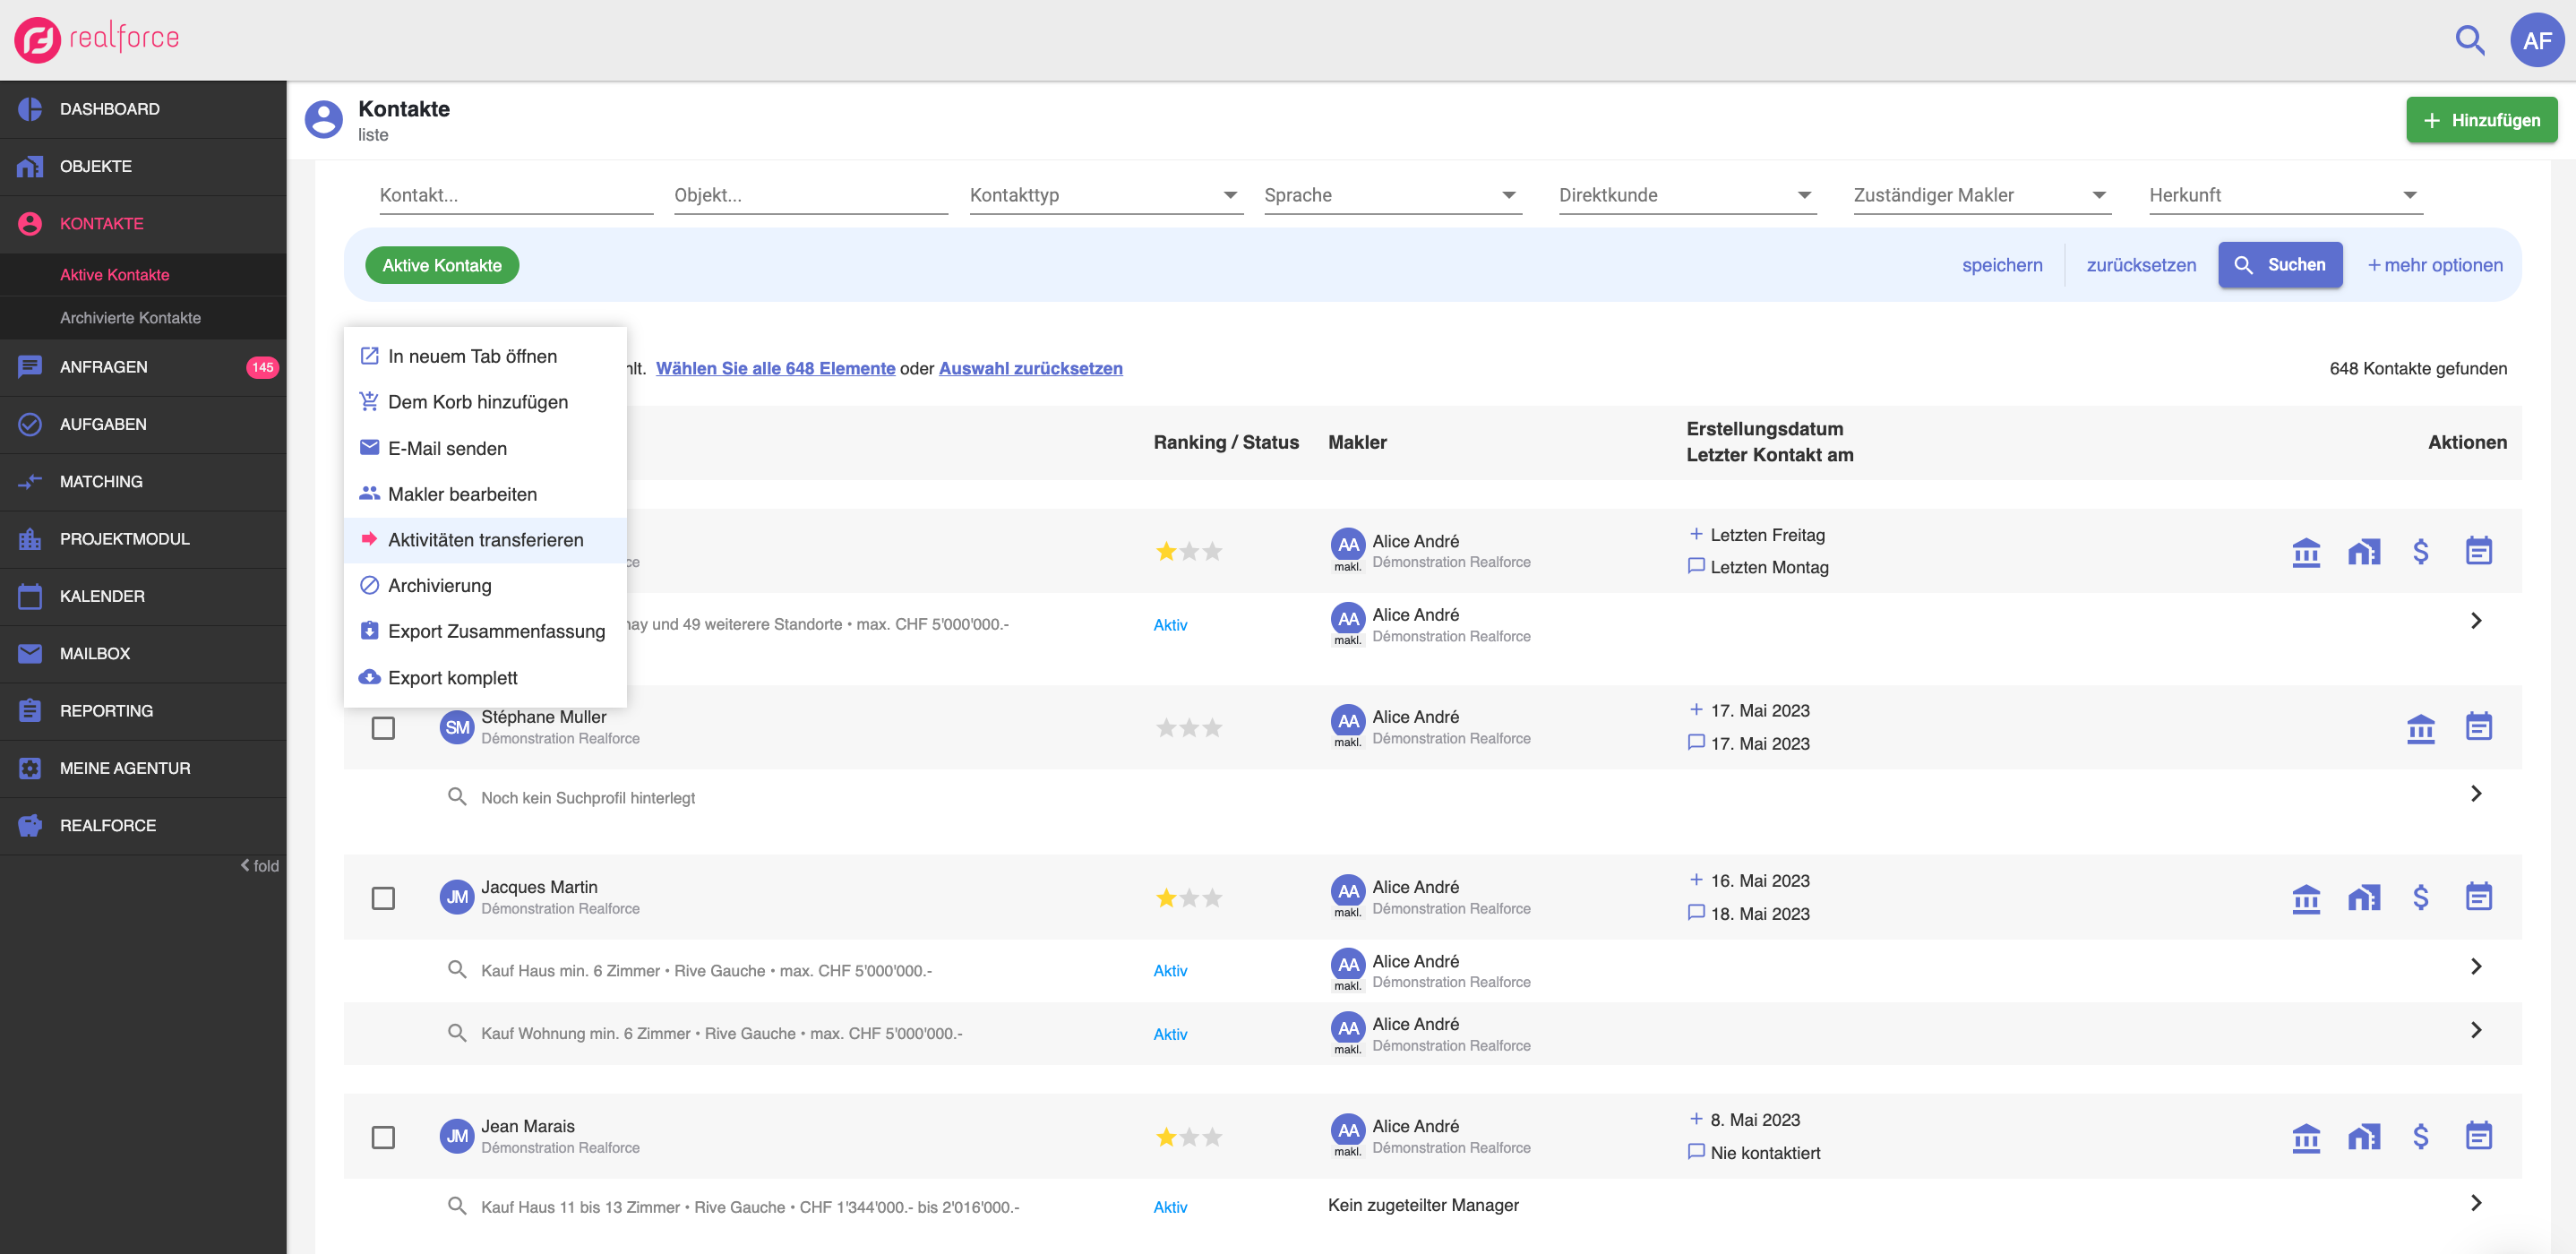Choose Aktivitäten transferieren
Screen dimensions: 2576x1254
[485, 540]
